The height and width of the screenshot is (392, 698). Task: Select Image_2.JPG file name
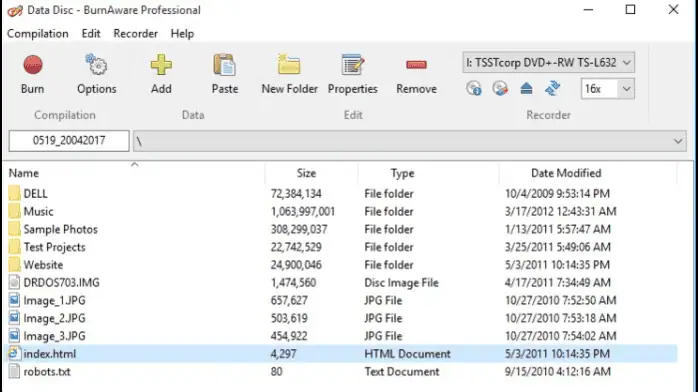54,319
